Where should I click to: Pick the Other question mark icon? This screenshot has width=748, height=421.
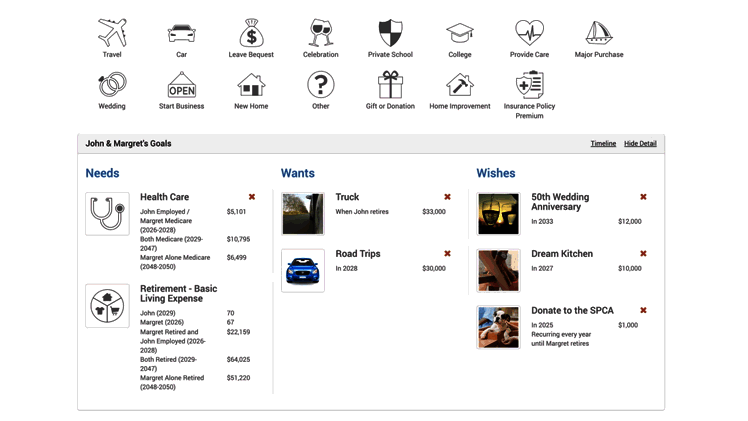click(x=321, y=84)
